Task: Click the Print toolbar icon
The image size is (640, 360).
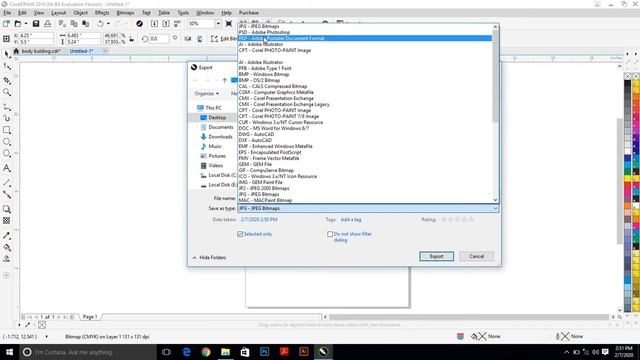Action: [x=48, y=24]
